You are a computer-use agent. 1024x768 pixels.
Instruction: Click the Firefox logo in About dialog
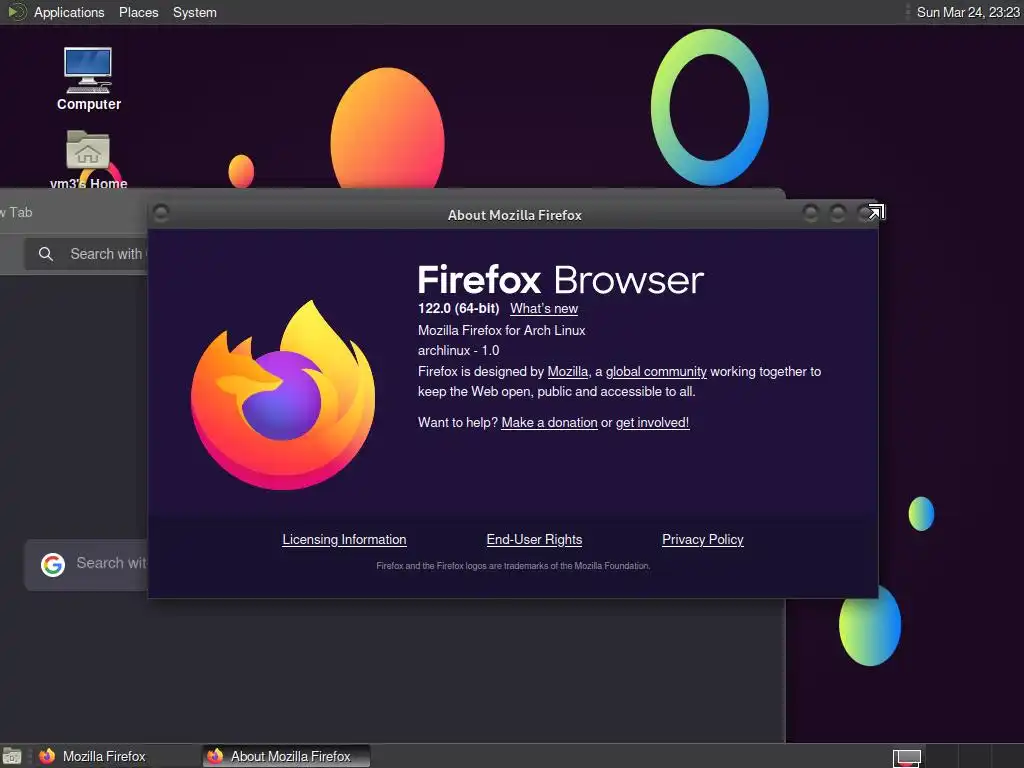[x=283, y=395]
